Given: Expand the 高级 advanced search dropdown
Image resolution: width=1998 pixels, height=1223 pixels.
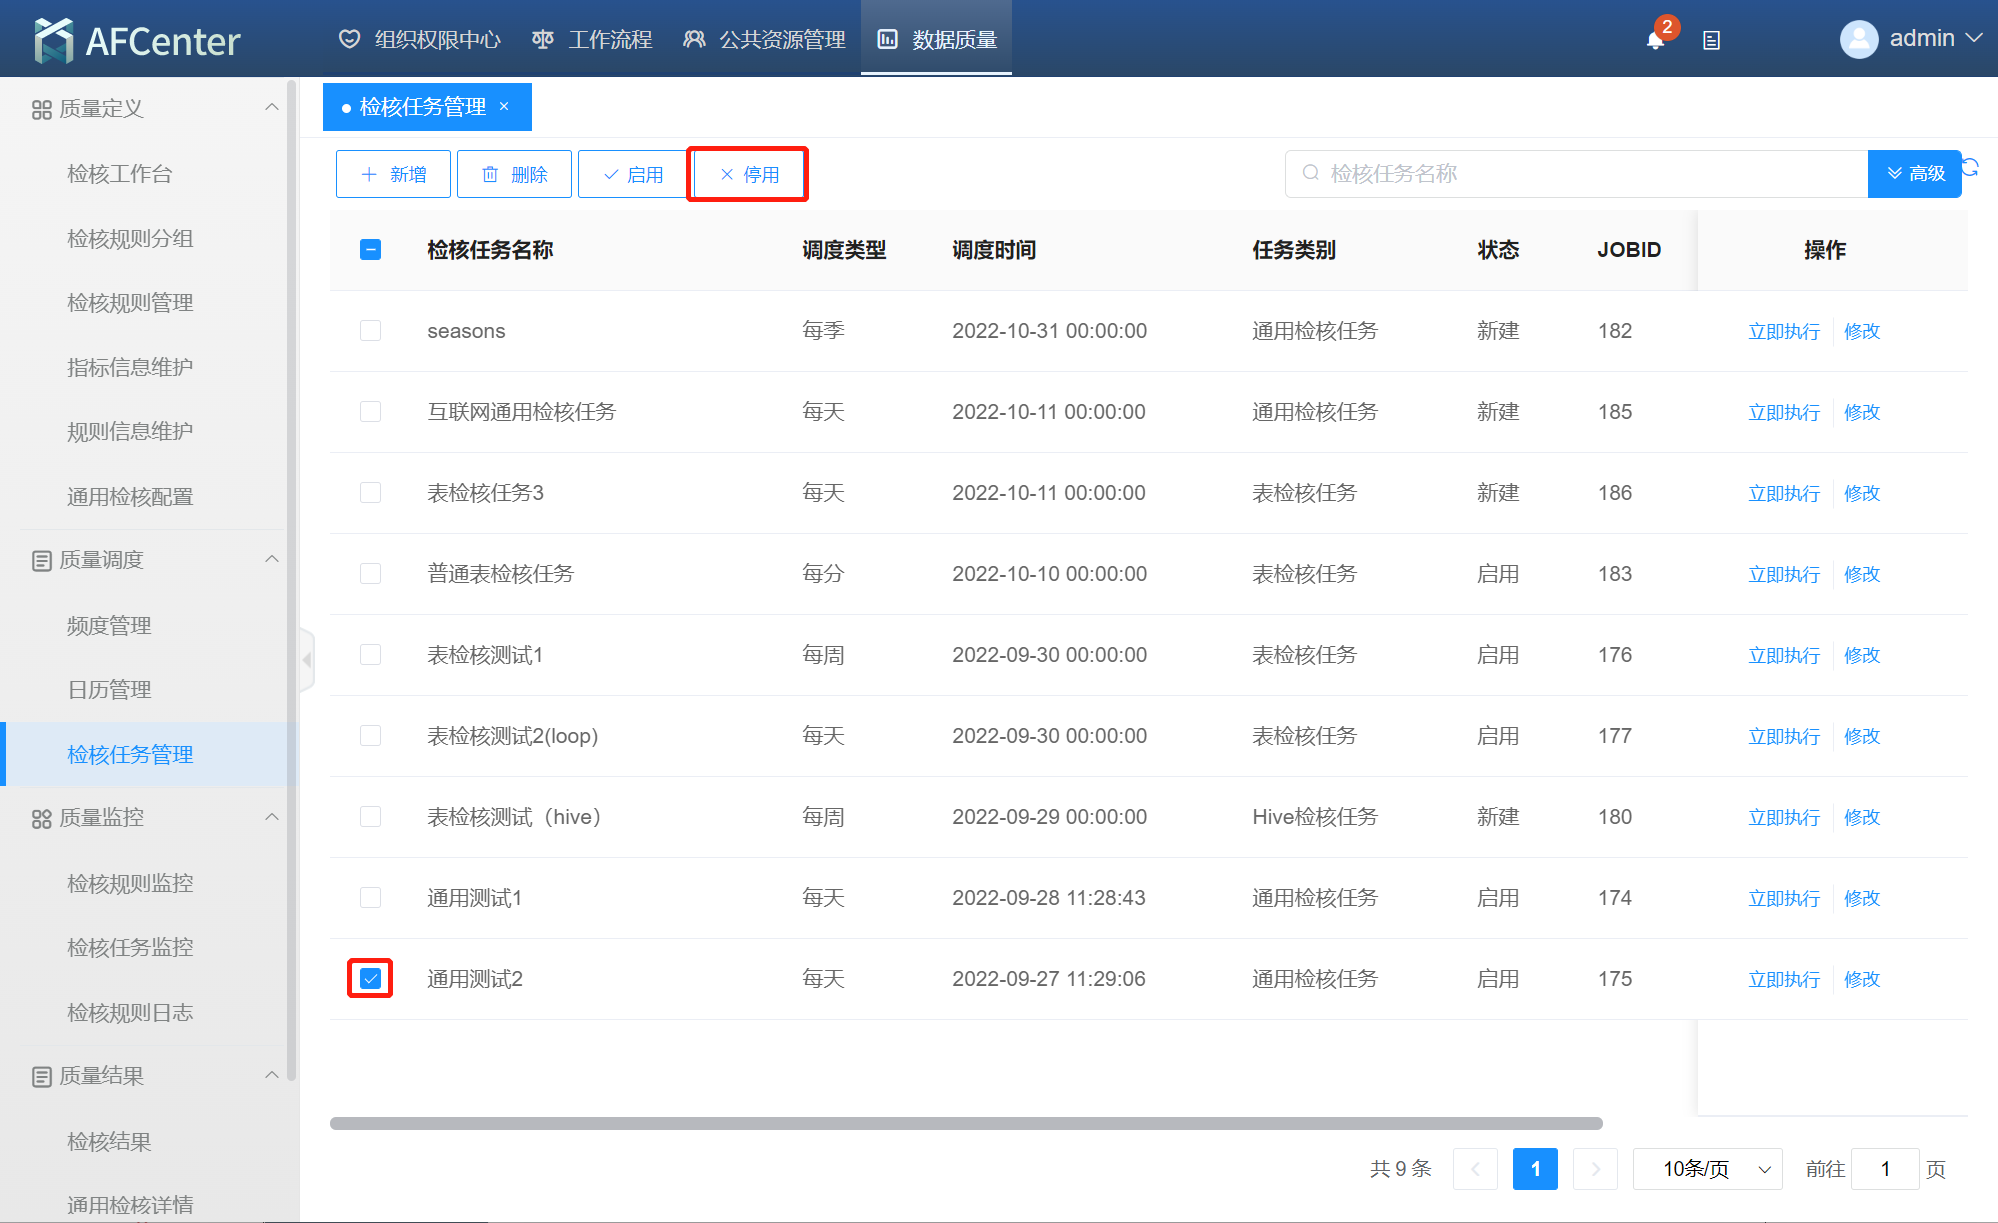Looking at the screenshot, I should point(1914,174).
